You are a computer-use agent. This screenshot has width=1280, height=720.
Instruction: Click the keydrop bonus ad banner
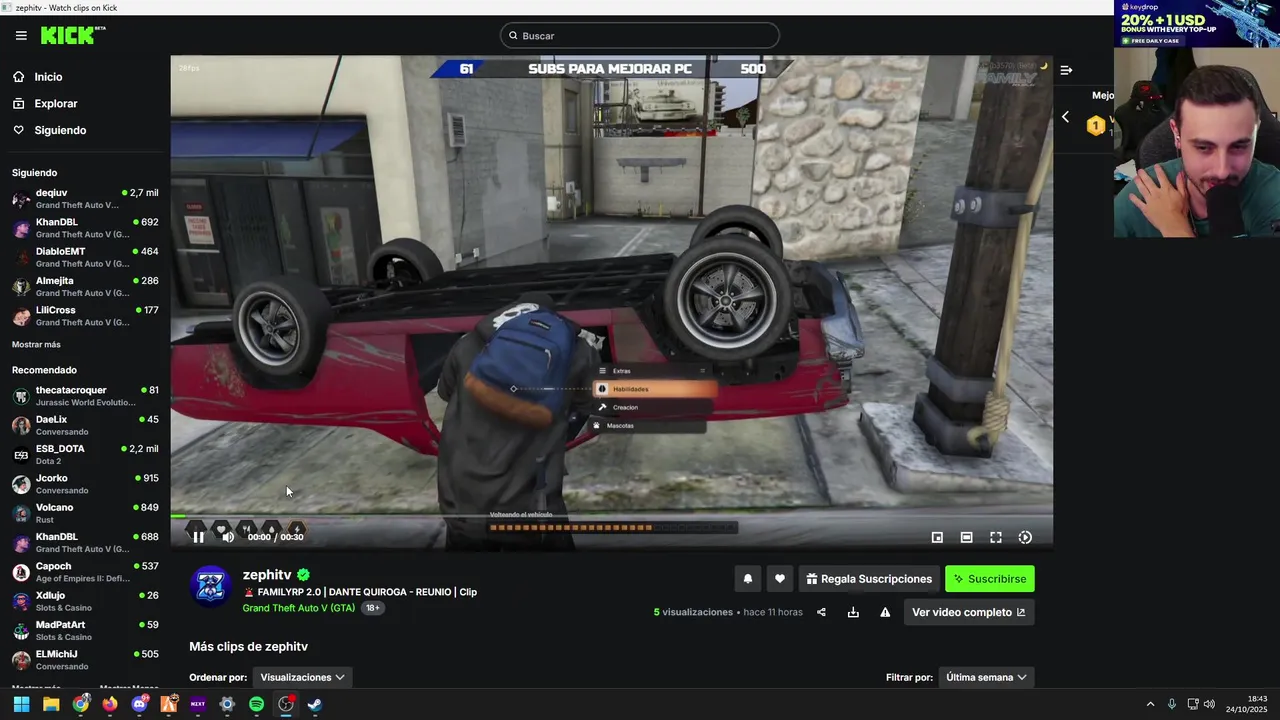1197,24
